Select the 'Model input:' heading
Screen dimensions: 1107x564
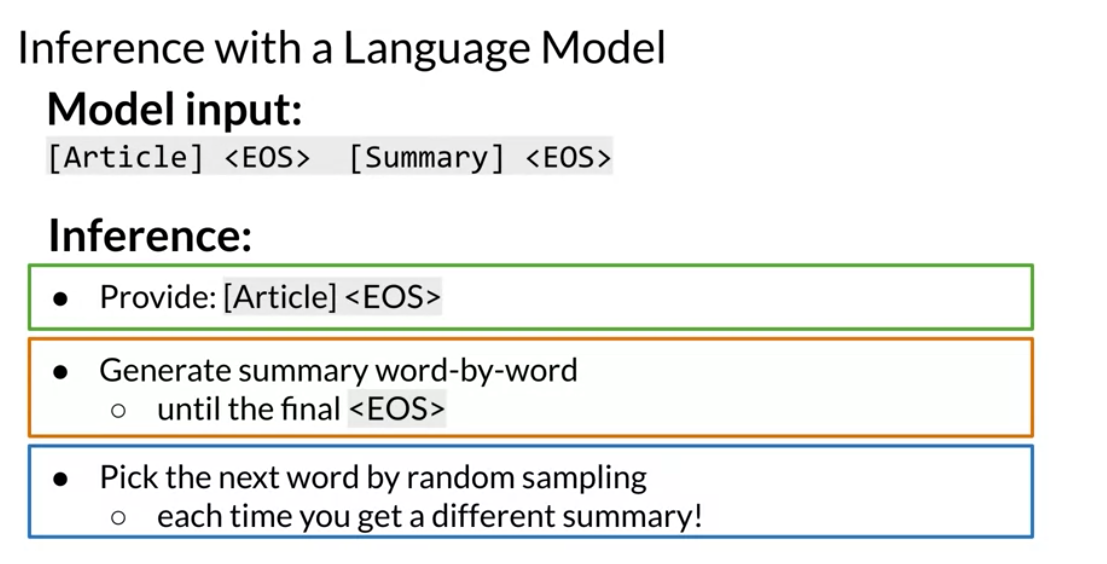[174, 109]
